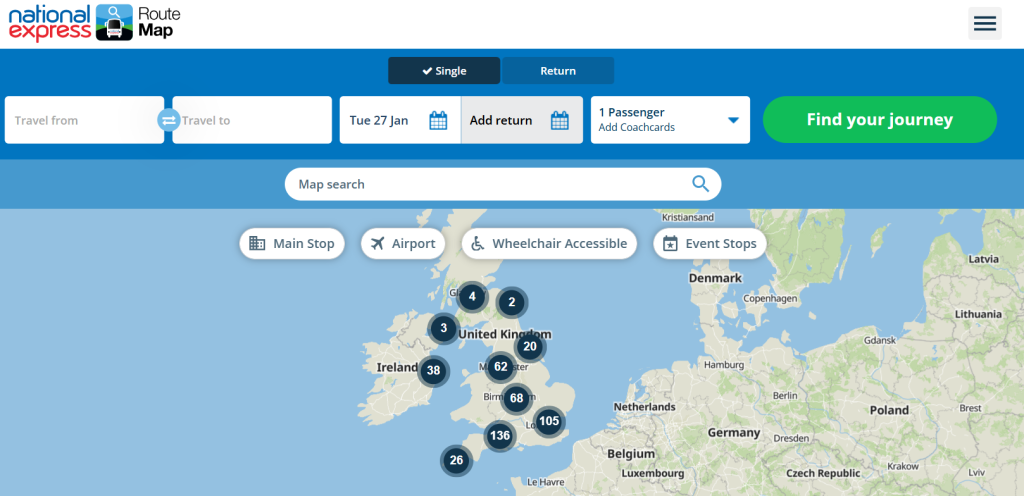Select the 105 stops cluster near London
The image size is (1024, 496).
click(548, 421)
